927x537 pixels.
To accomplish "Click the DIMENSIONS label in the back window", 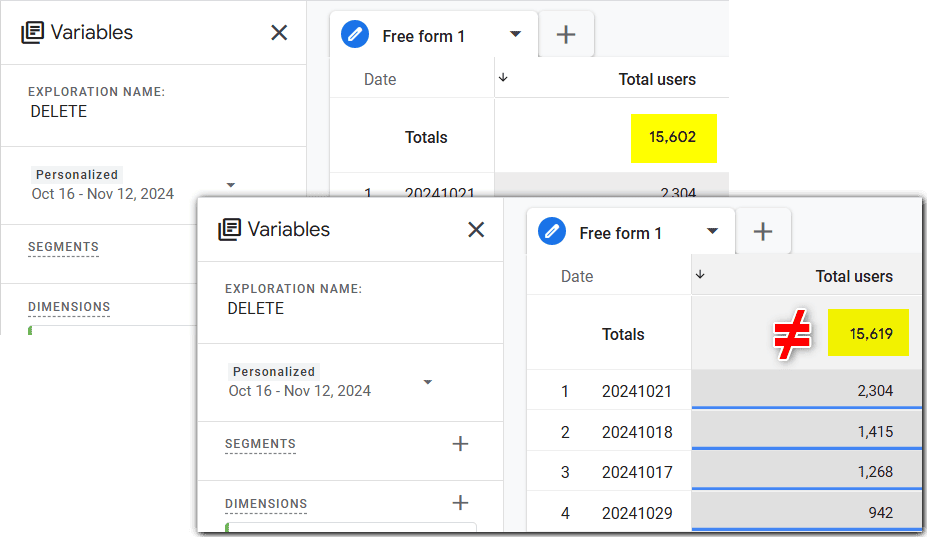I will click(x=69, y=306).
